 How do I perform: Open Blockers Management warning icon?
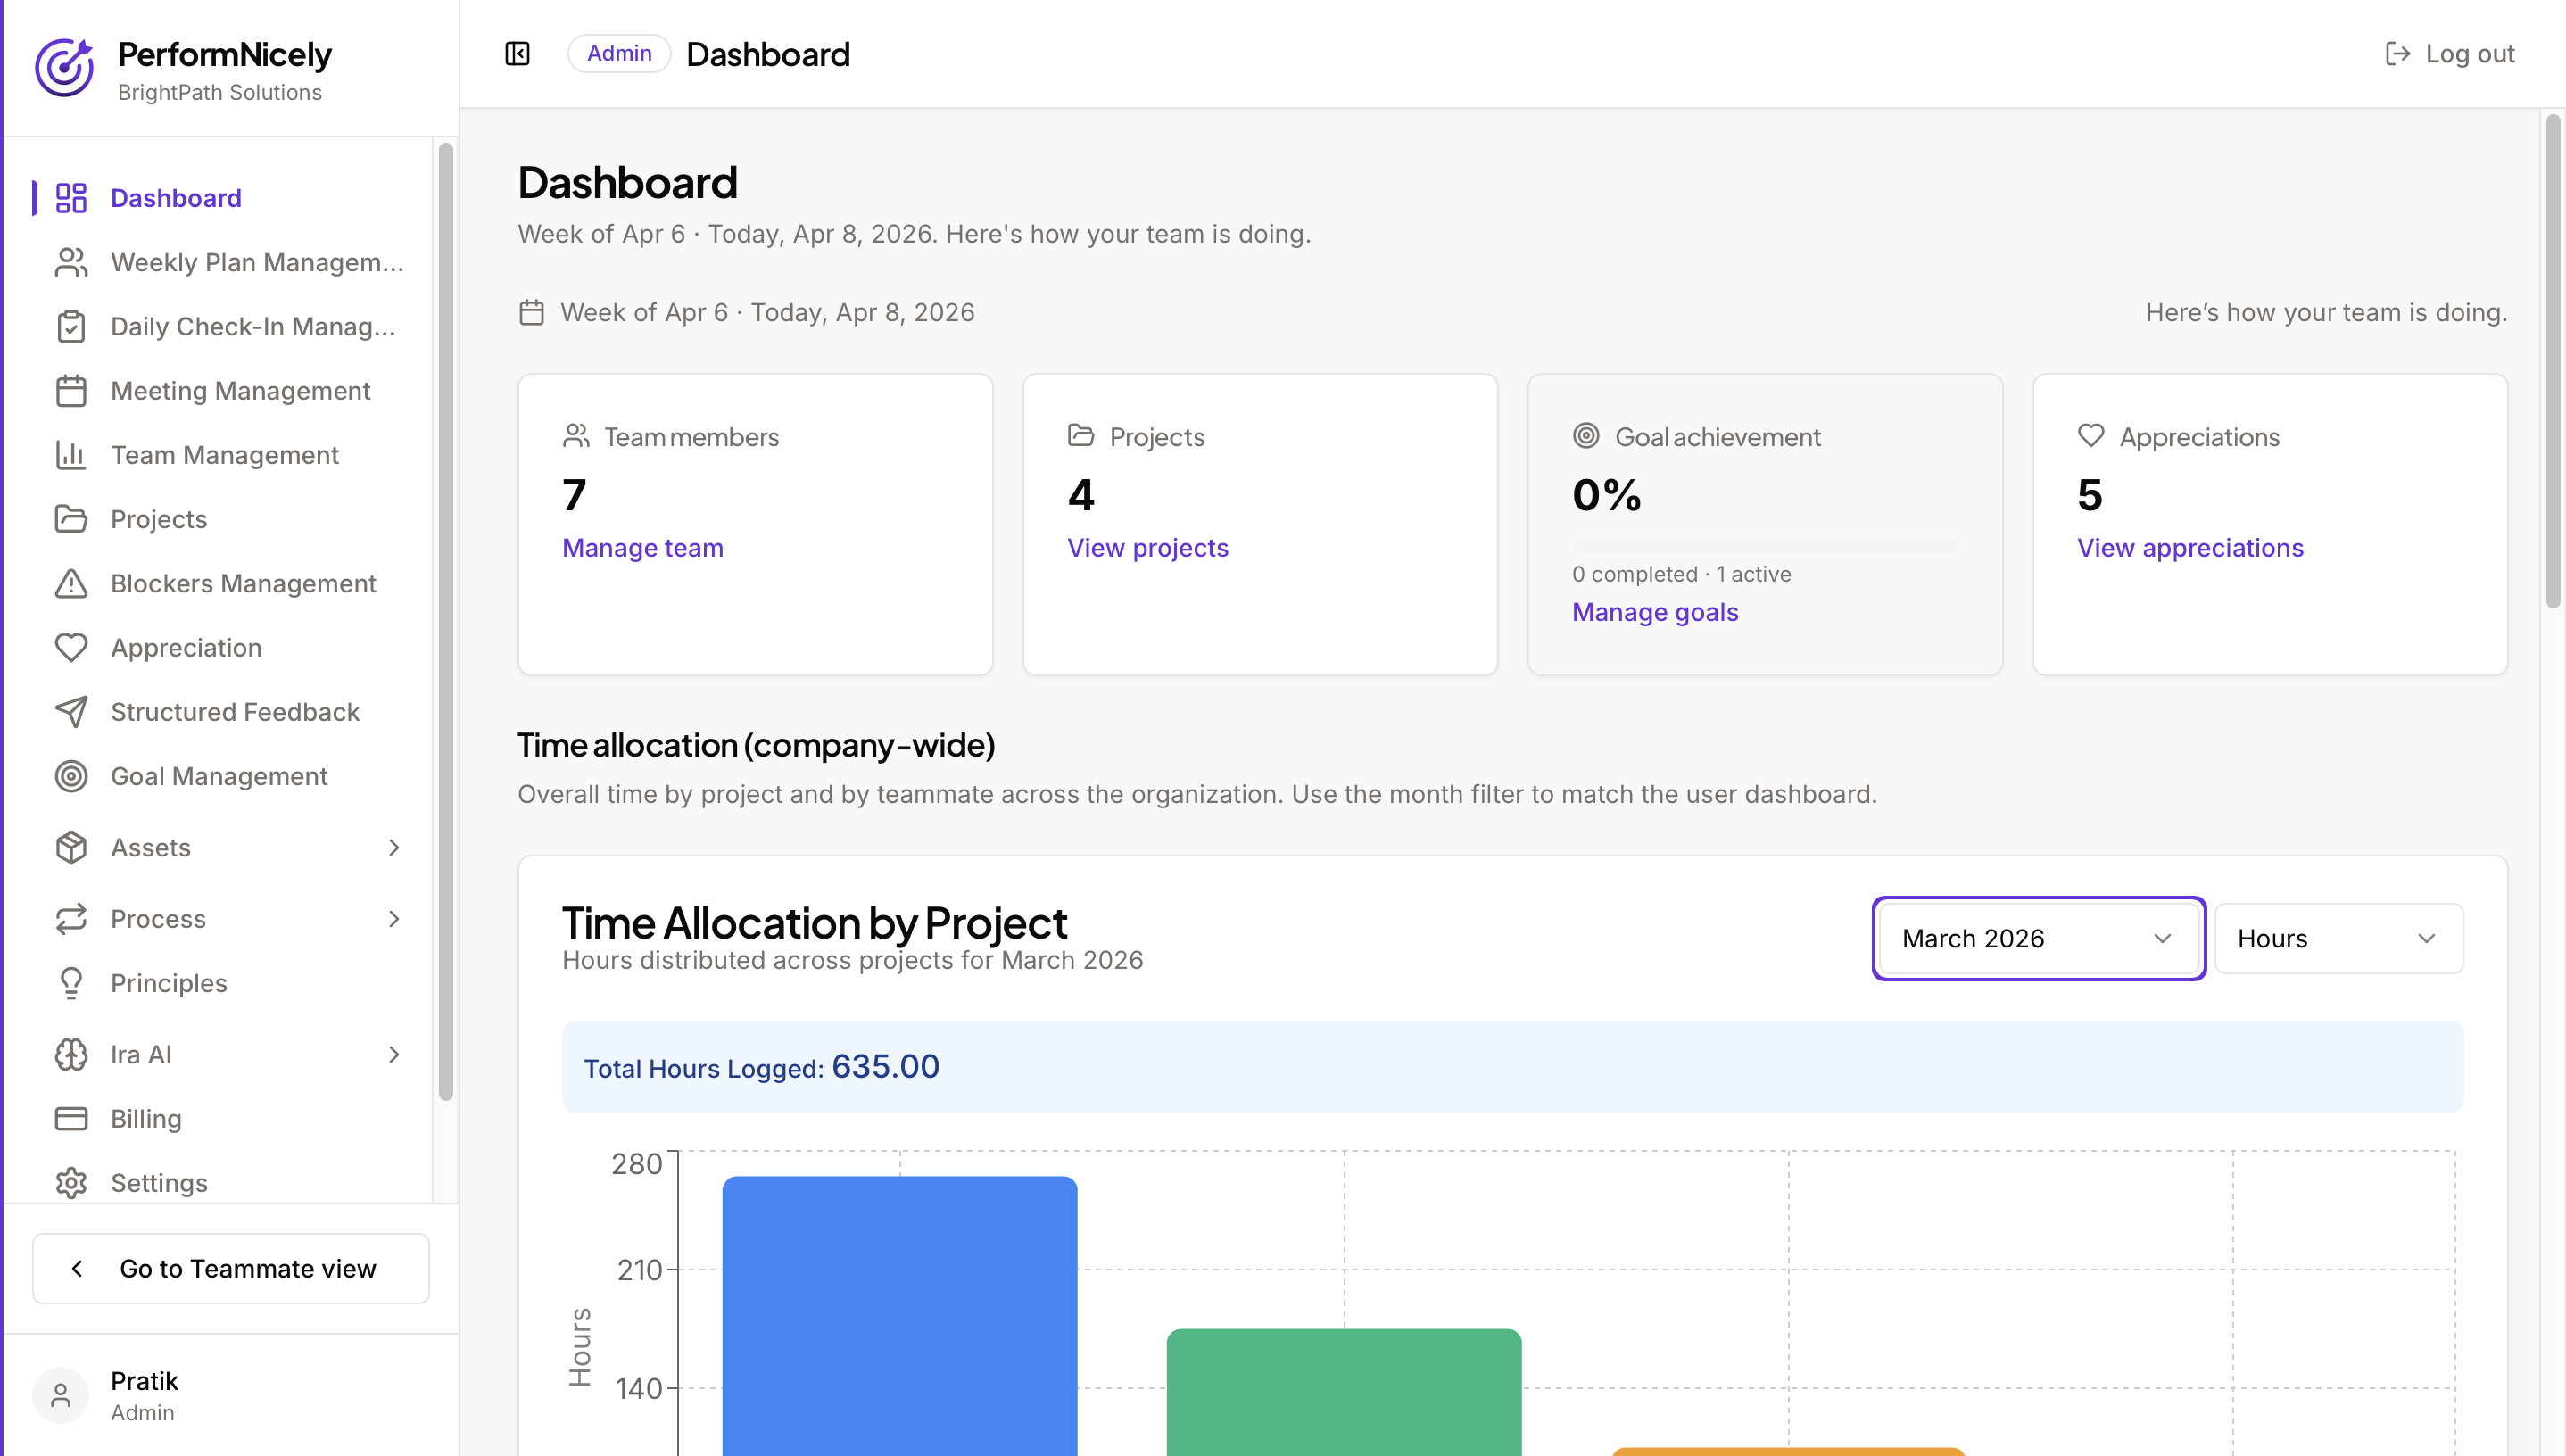71,583
